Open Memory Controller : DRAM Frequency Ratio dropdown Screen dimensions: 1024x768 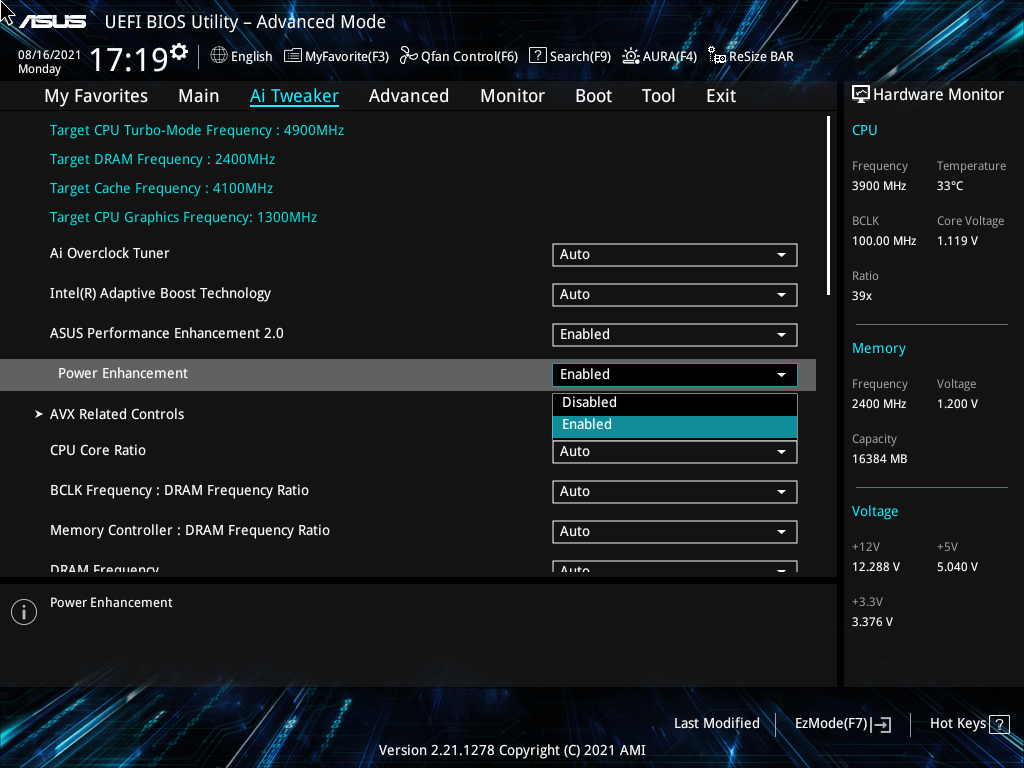(x=675, y=532)
